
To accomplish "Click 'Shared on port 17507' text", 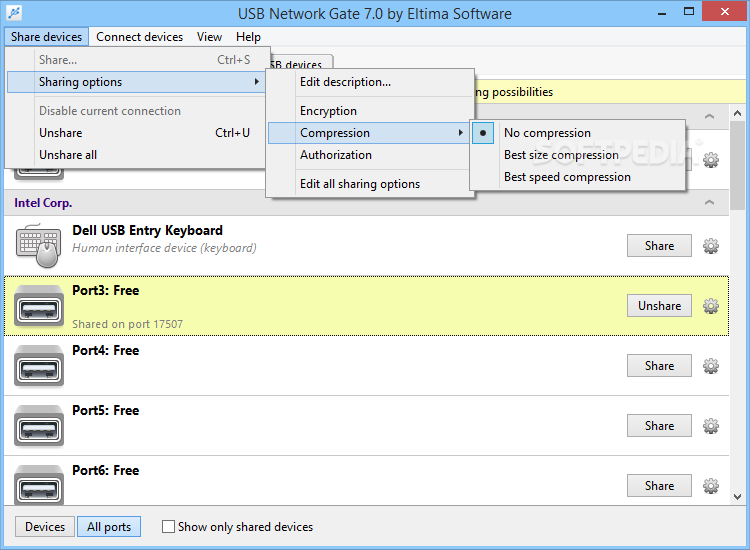I will point(127,324).
